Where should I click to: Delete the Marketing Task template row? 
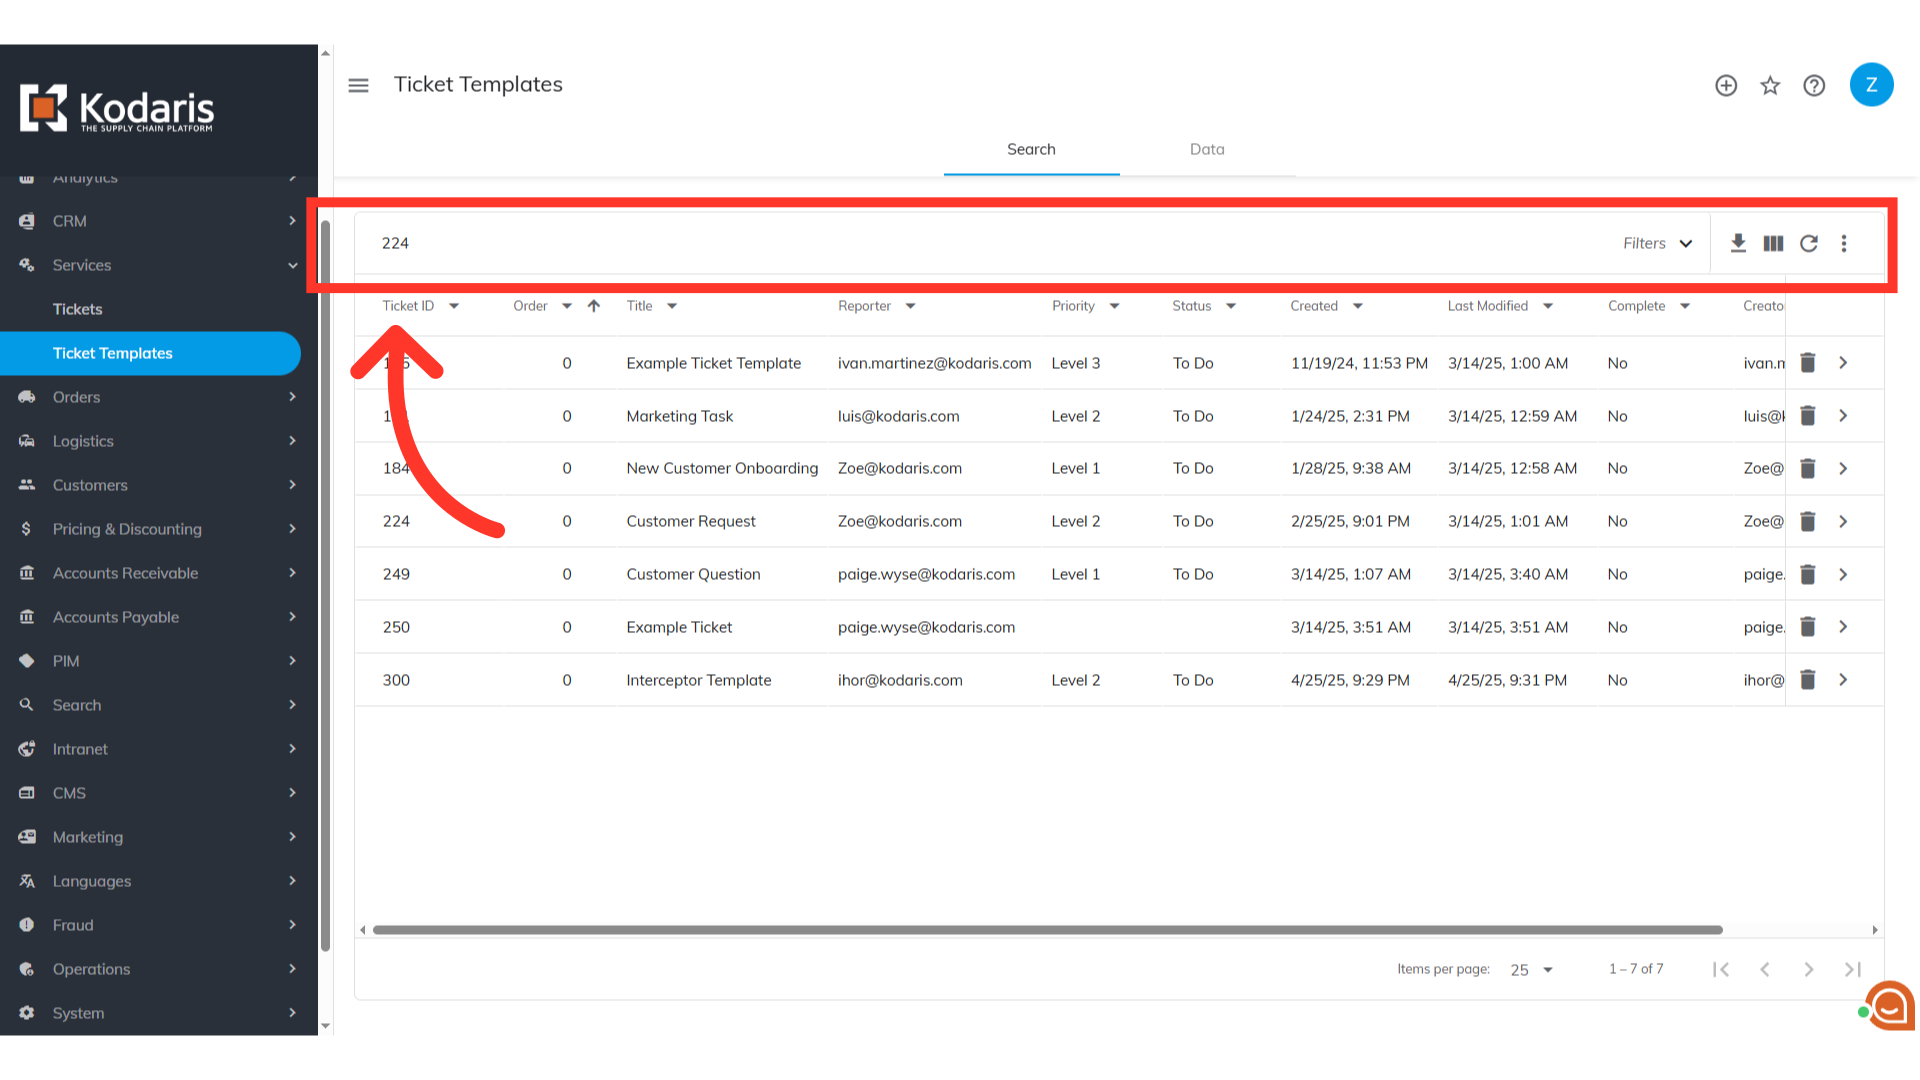click(1807, 416)
